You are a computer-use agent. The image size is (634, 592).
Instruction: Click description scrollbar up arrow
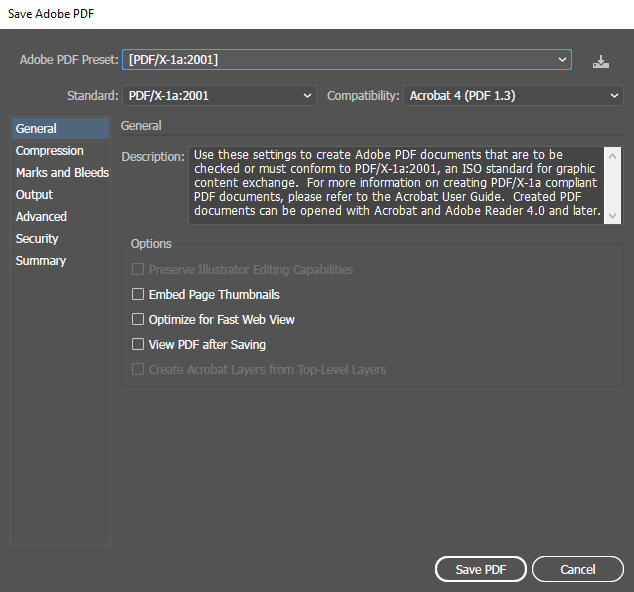point(613,156)
